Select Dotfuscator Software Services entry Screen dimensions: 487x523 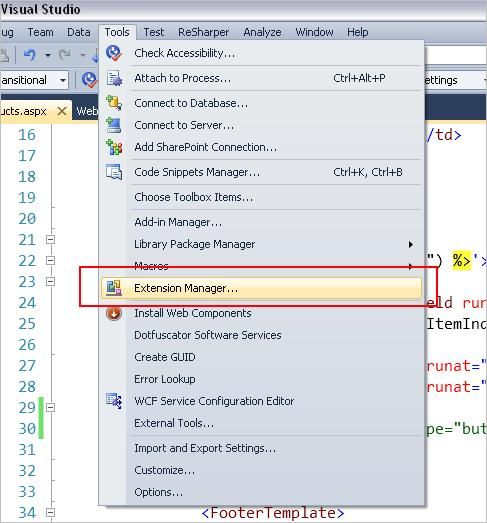[x=262, y=335]
